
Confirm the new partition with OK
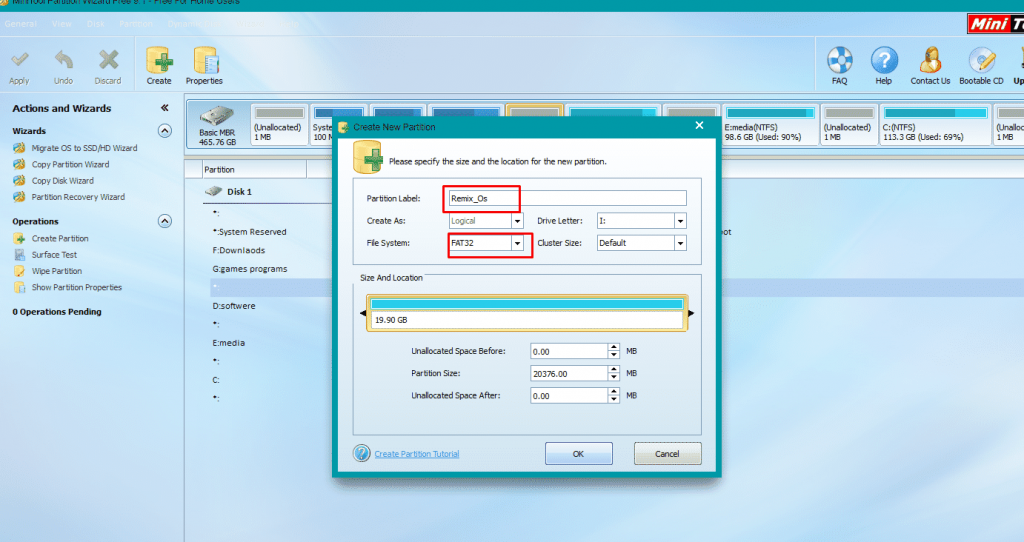pyautogui.click(x=579, y=454)
